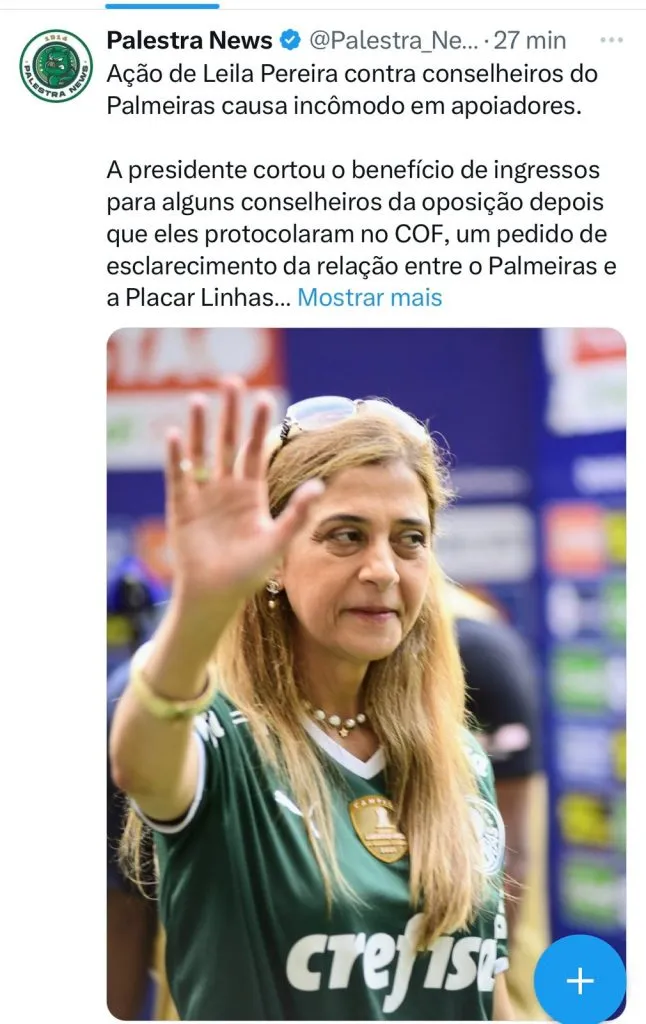Tap the blue compose plus button
646x1024 pixels.
point(580,980)
